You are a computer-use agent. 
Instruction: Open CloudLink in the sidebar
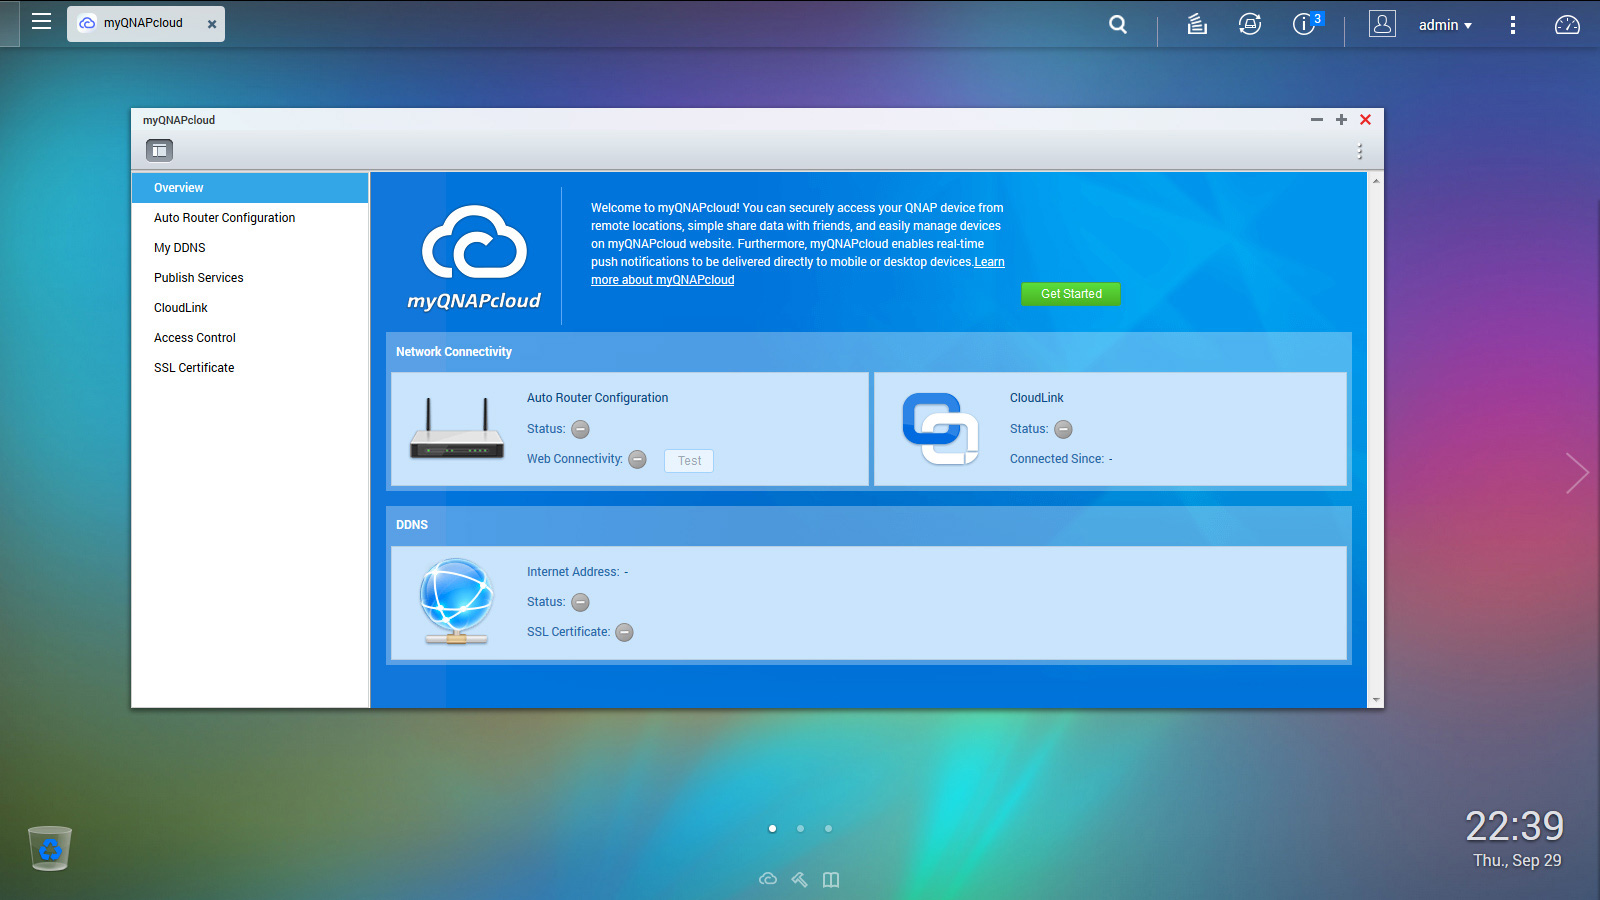point(250,308)
